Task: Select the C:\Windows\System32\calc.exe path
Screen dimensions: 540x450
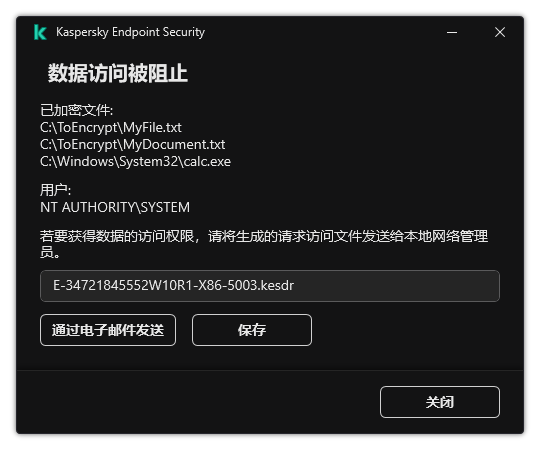Action: tap(135, 161)
